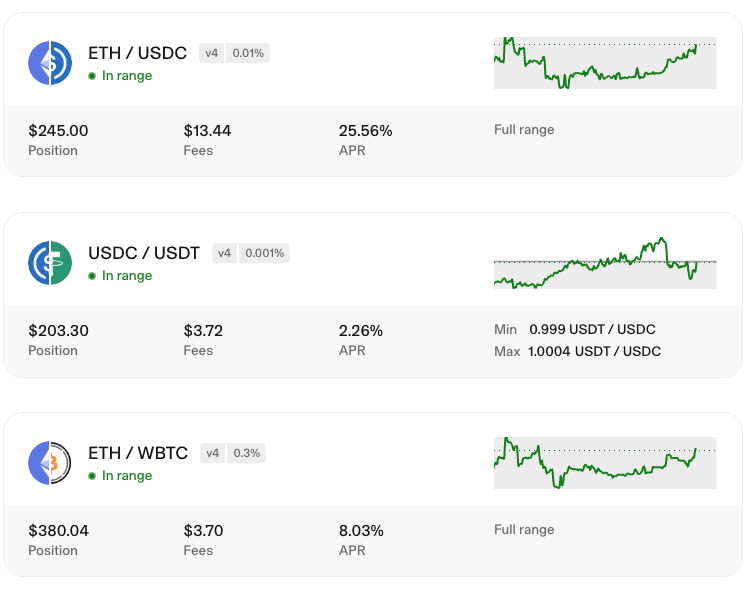Click the $13.44 fees value

pyautogui.click(x=207, y=131)
